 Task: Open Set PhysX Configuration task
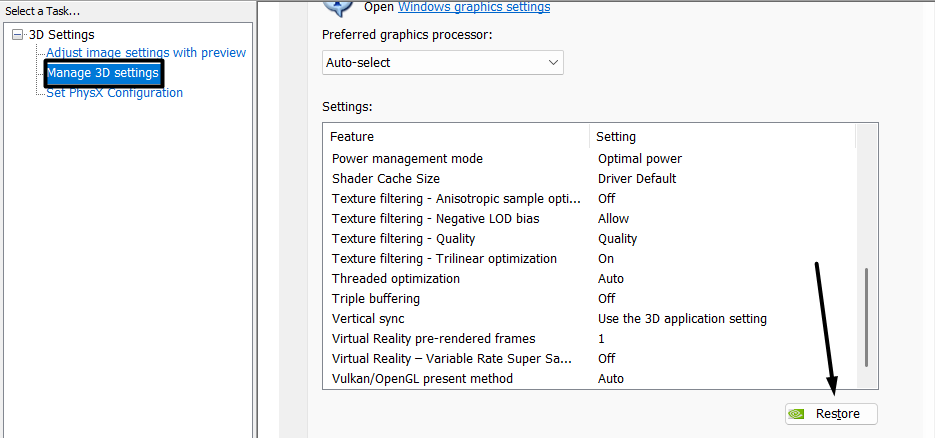[114, 93]
